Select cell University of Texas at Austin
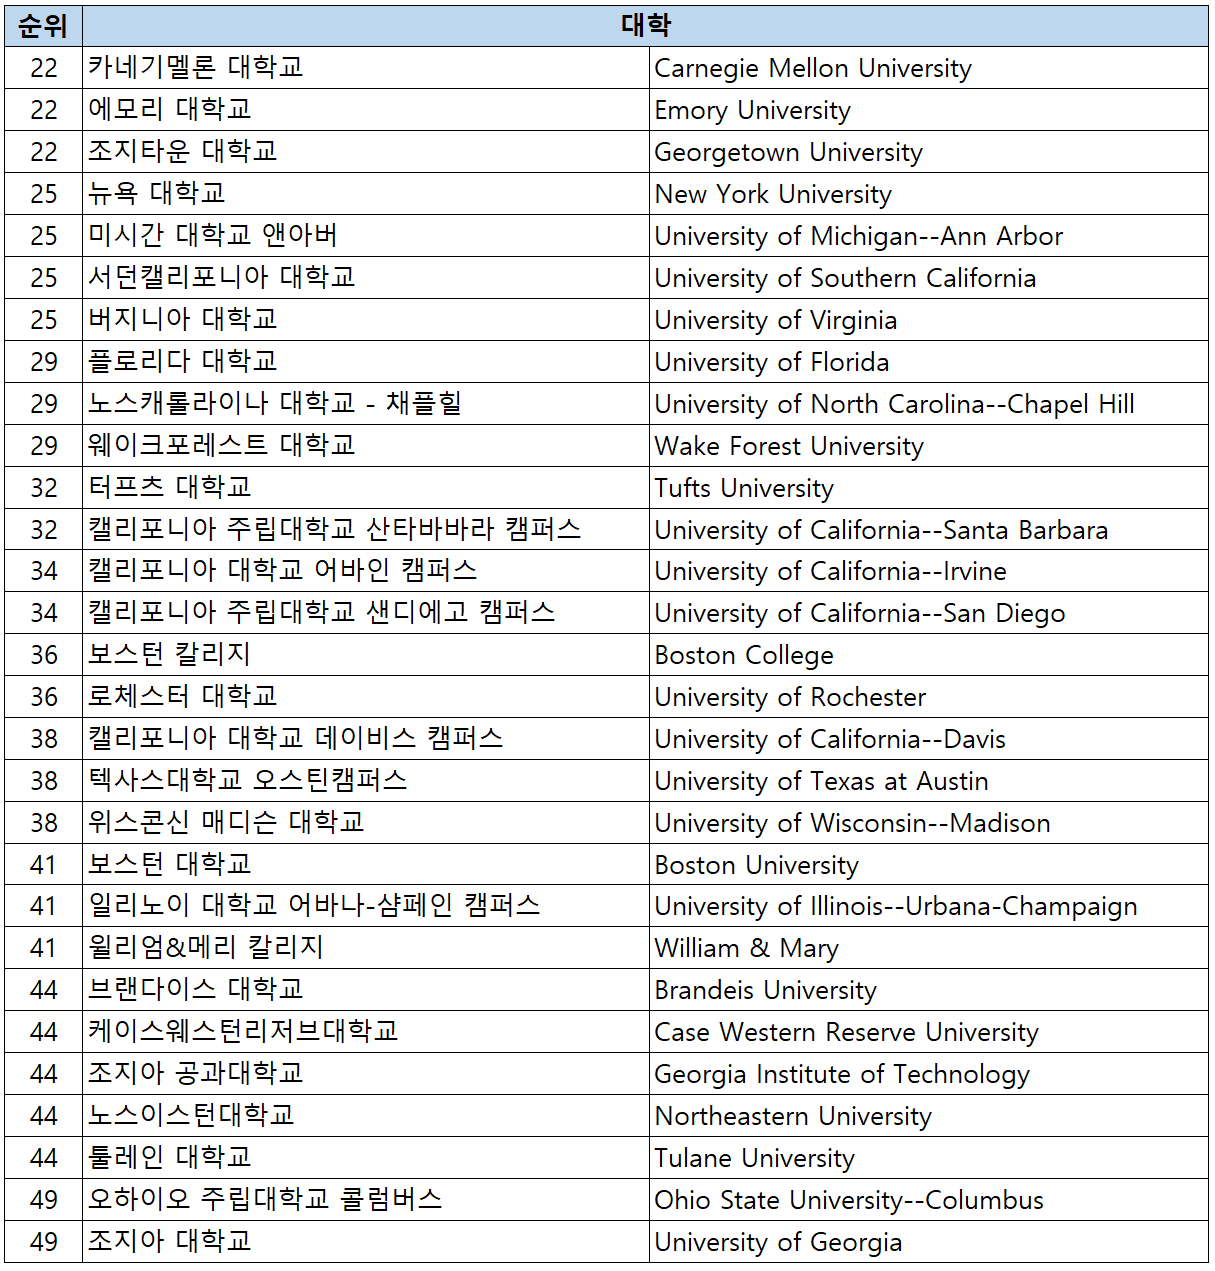 [929, 781]
